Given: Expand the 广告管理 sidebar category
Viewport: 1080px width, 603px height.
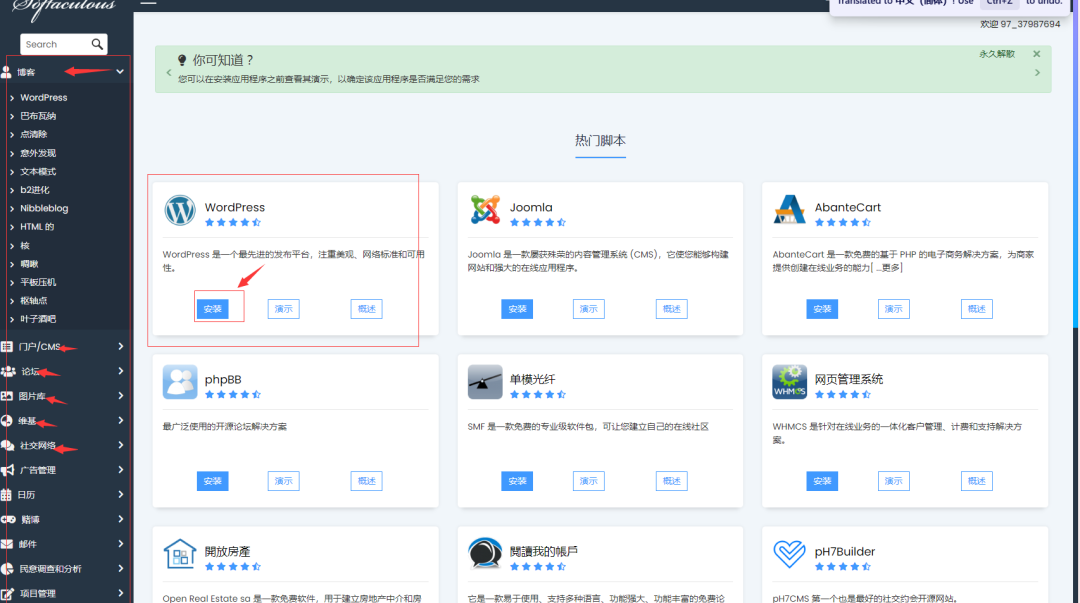Looking at the screenshot, I should (x=120, y=470).
